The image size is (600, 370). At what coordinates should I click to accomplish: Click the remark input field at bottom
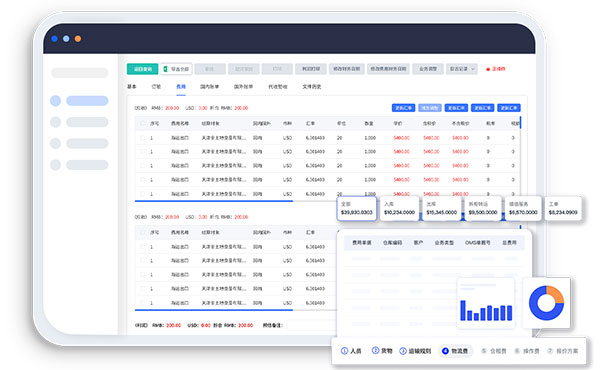pyautogui.click(x=311, y=325)
